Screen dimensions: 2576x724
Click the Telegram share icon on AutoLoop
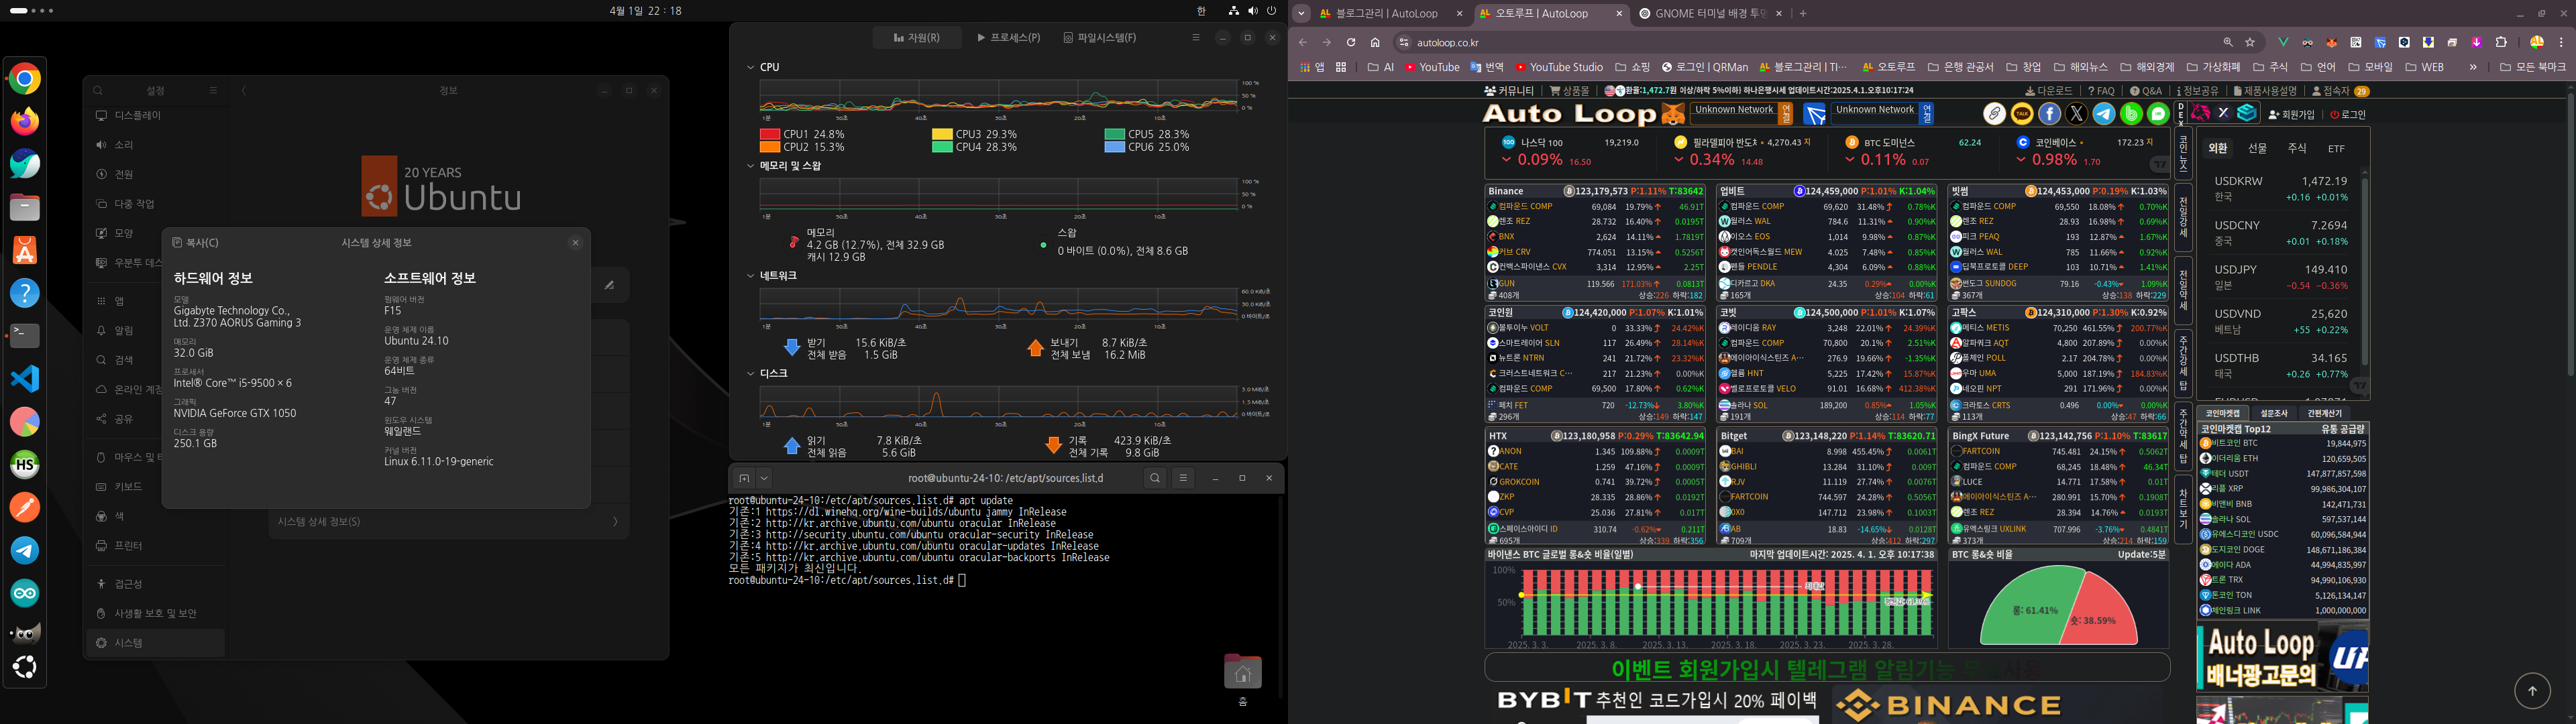(x=2103, y=114)
